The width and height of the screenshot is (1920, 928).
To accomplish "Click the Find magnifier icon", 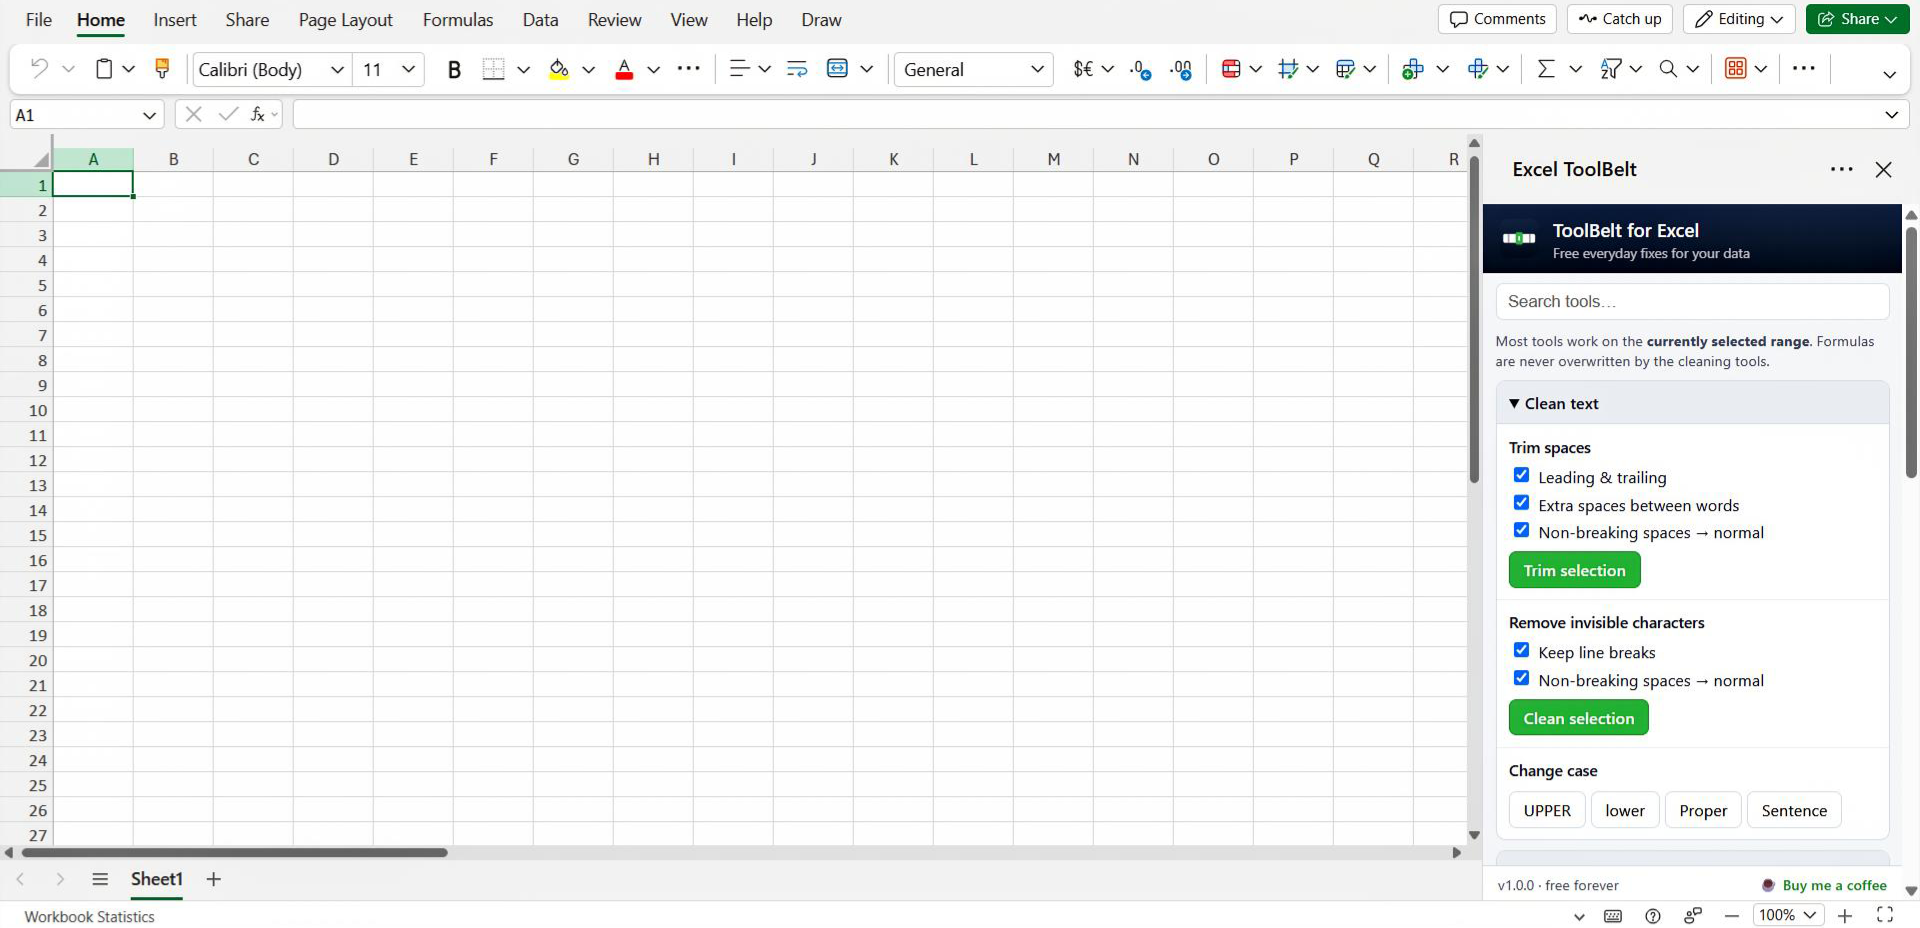I will [x=1668, y=69].
